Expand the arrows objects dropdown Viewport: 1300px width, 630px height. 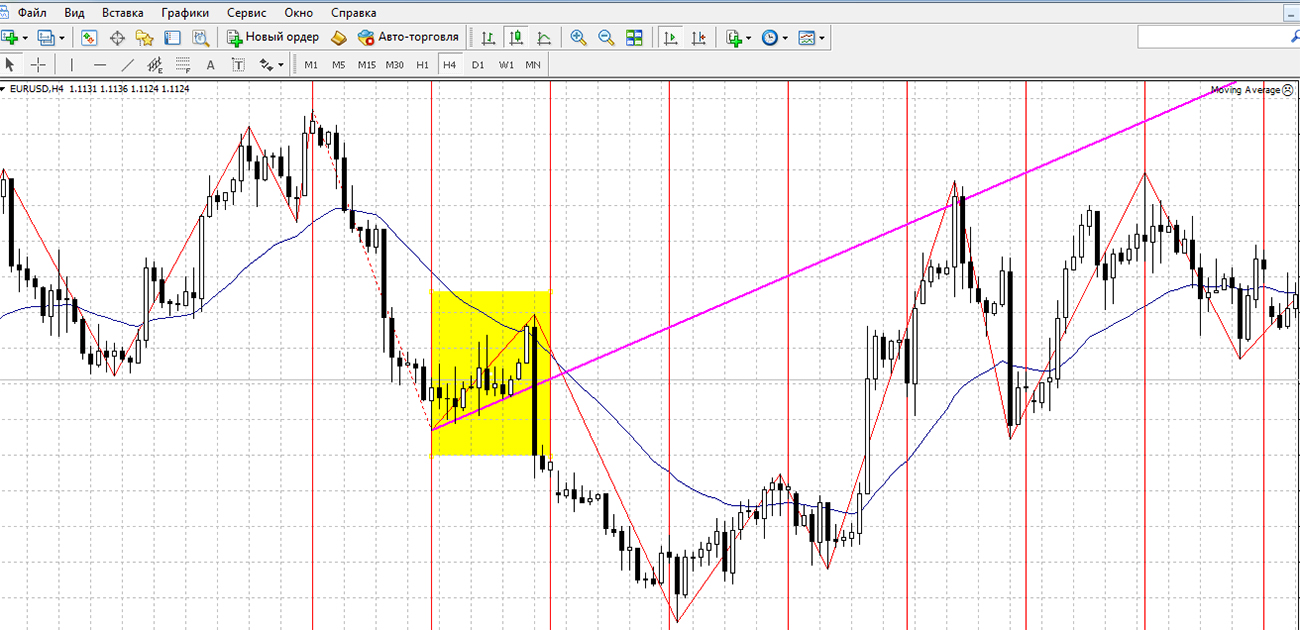click(281, 65)
